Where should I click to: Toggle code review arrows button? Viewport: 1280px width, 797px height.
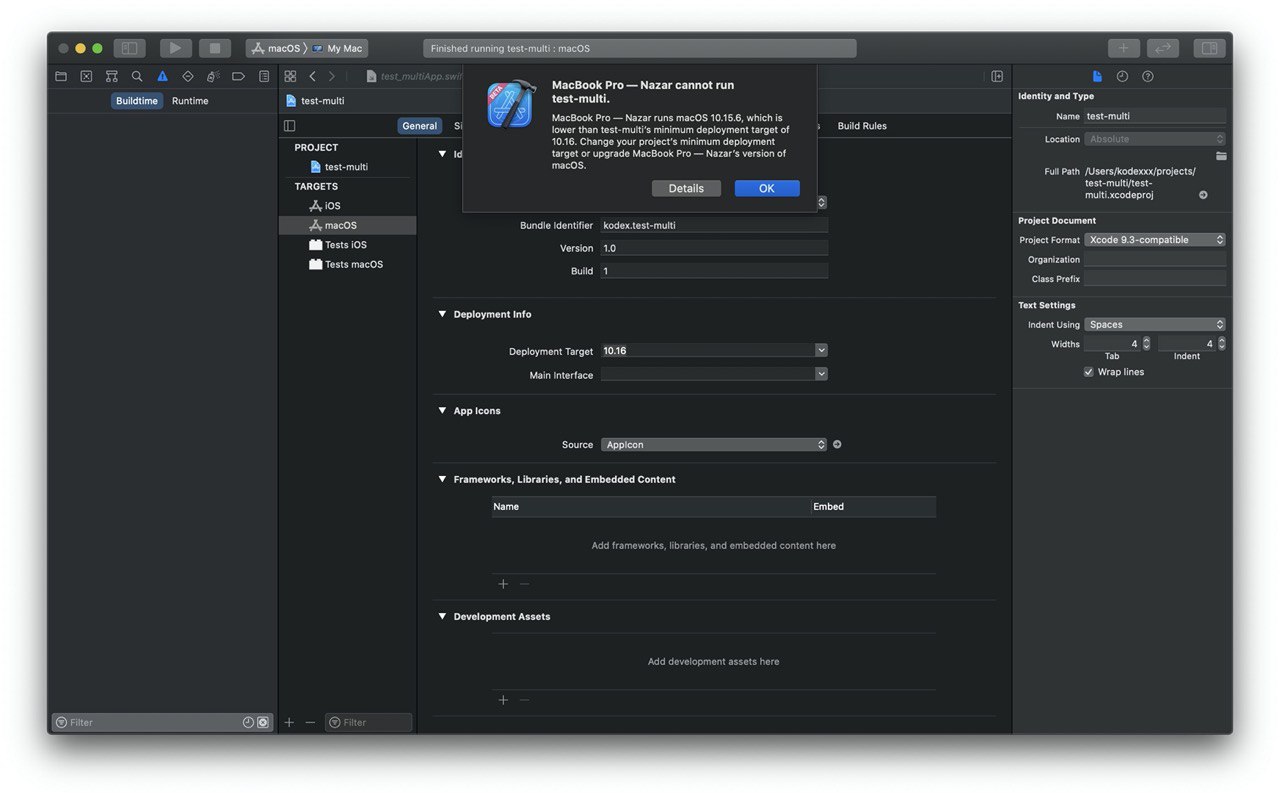pos(1162,48)
